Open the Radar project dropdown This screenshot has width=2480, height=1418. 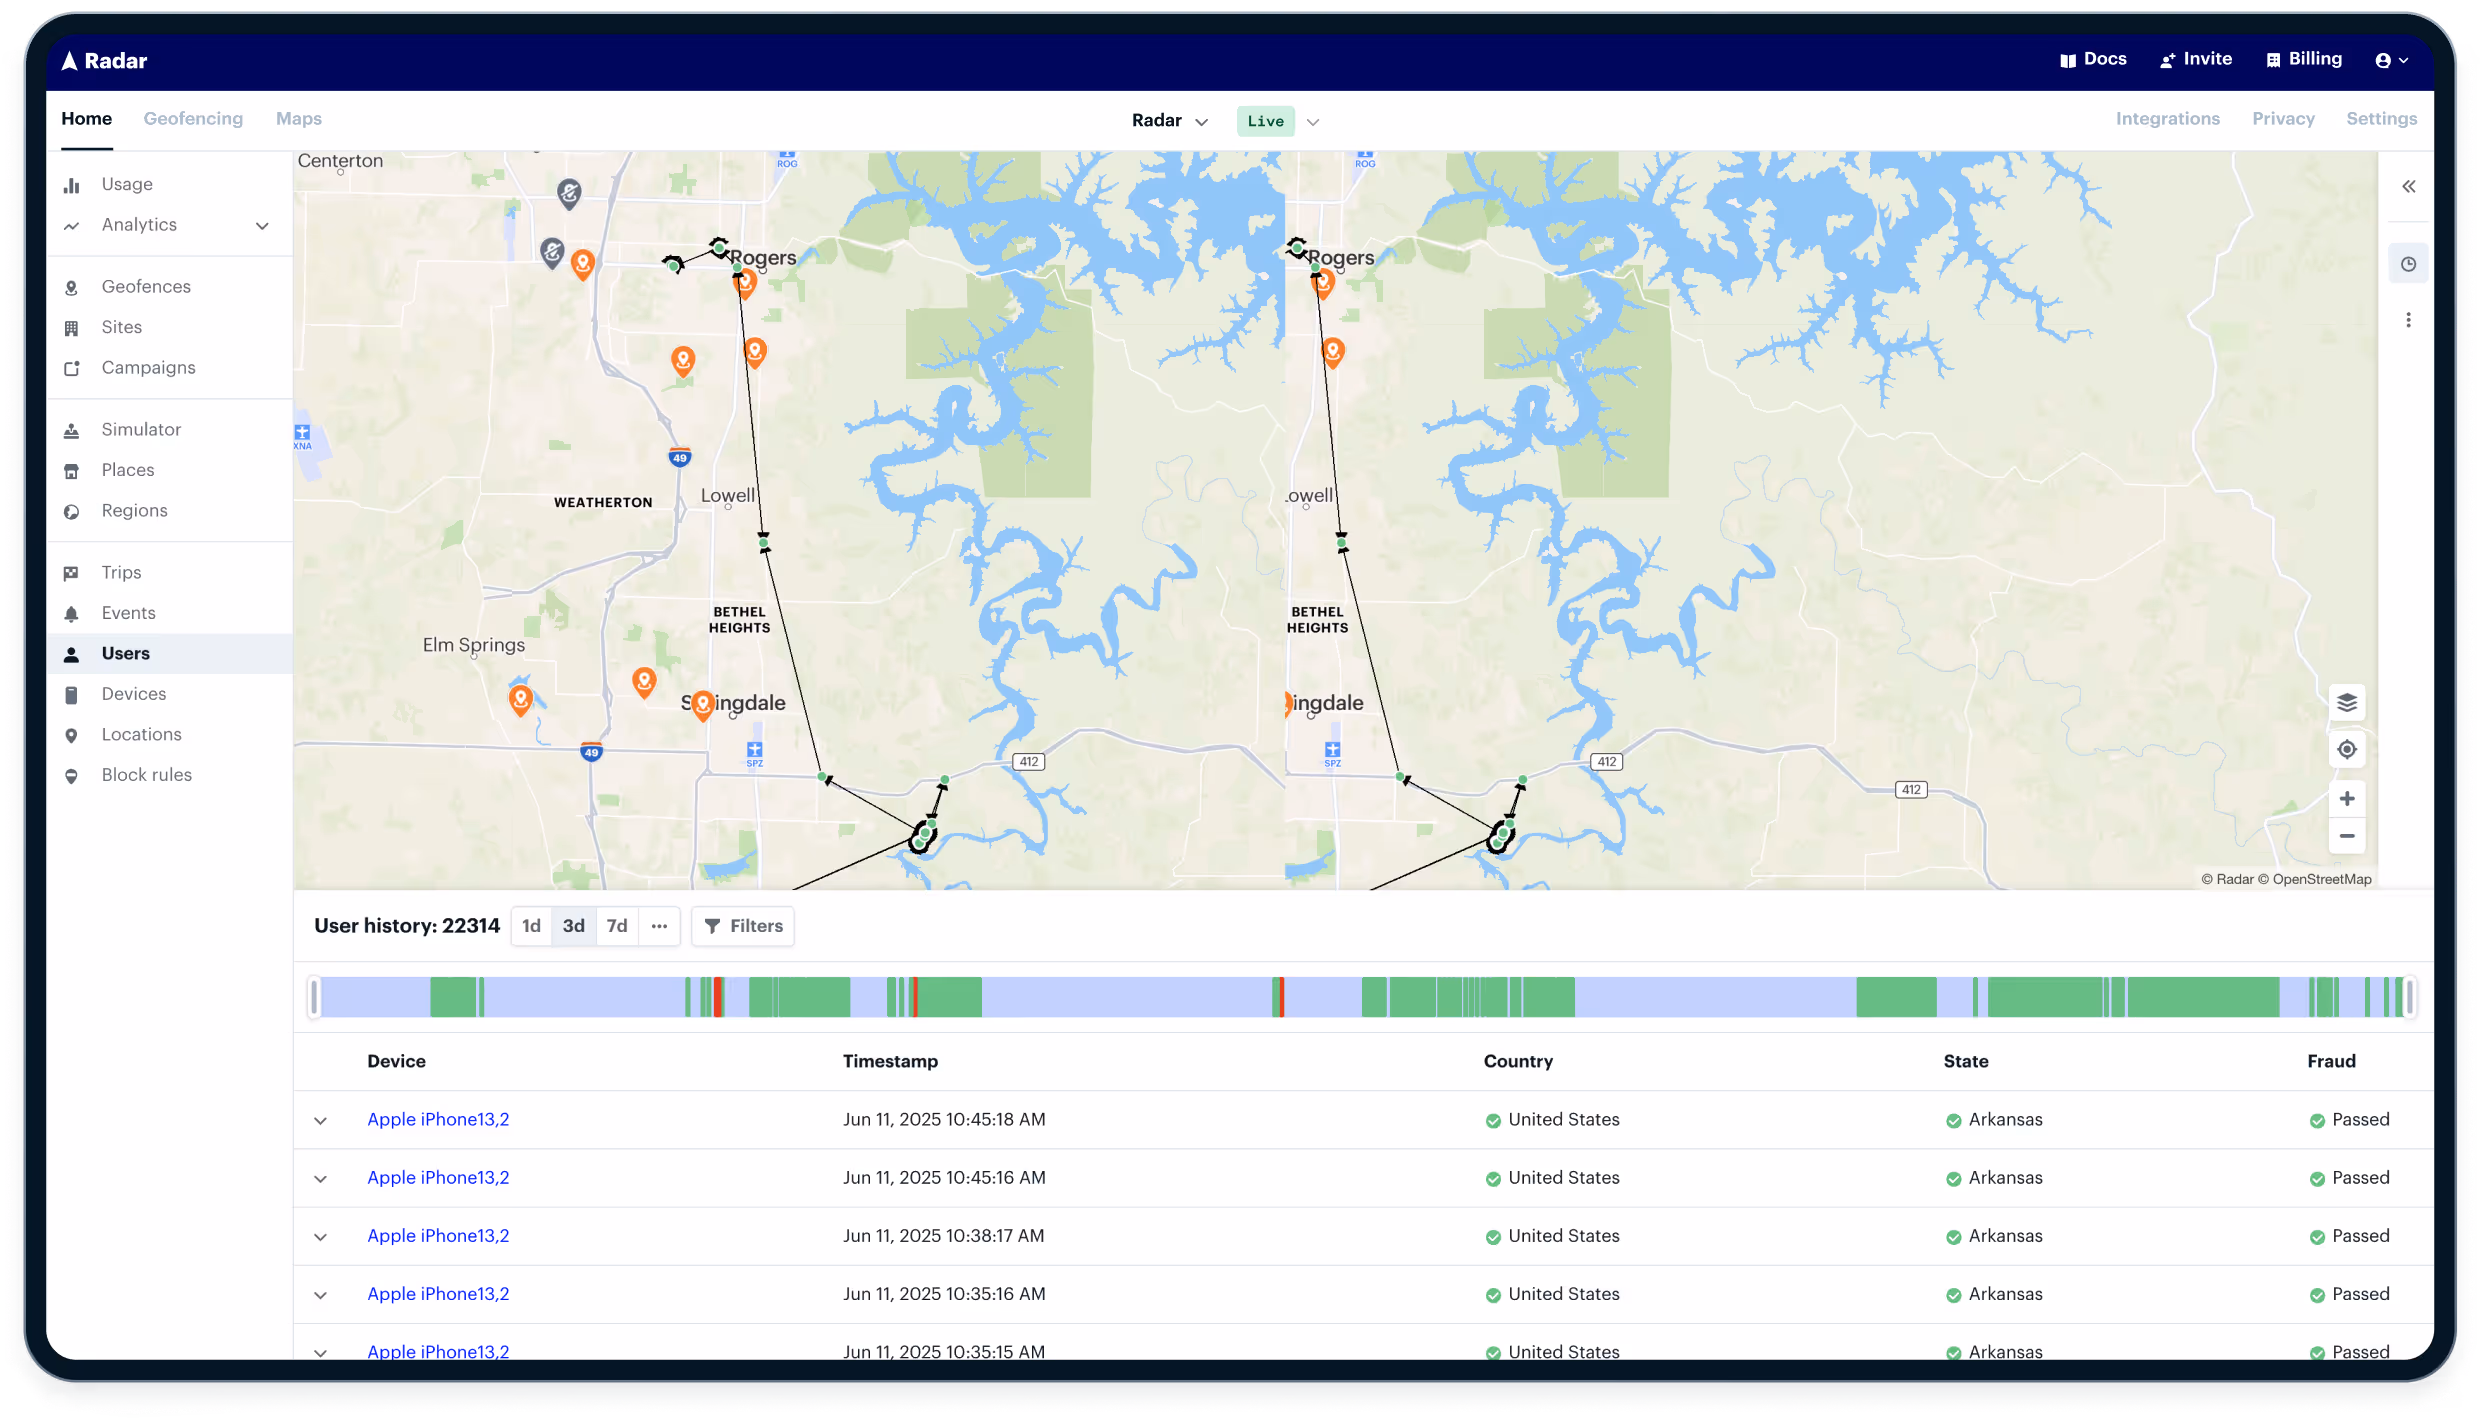(1170, 121)
